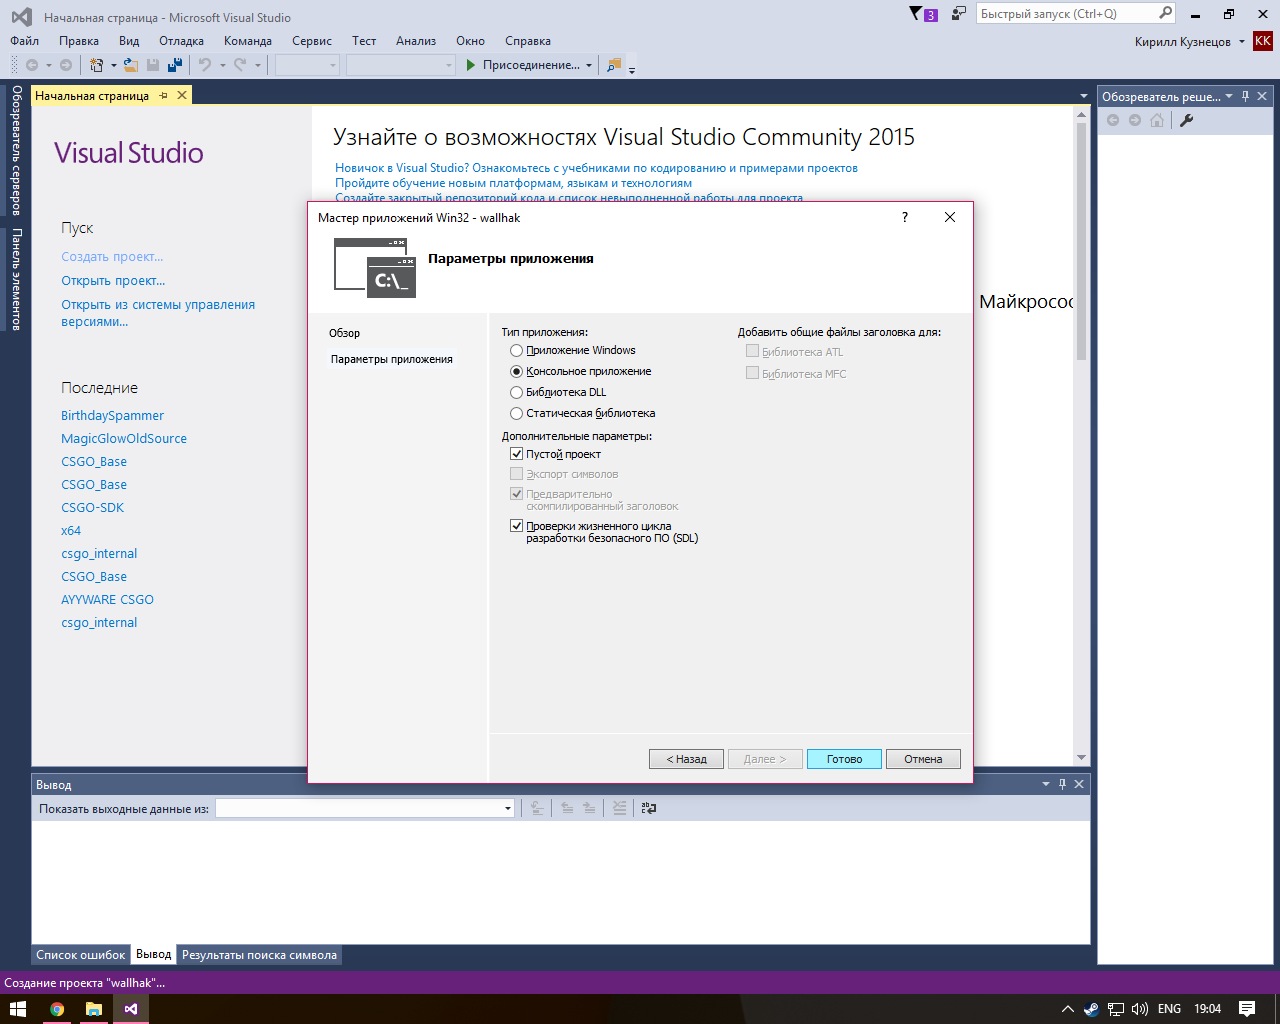1280x1024 pixels.
Task: Toggle the ATL library checkbox
Action: click(x=753, y=351)
